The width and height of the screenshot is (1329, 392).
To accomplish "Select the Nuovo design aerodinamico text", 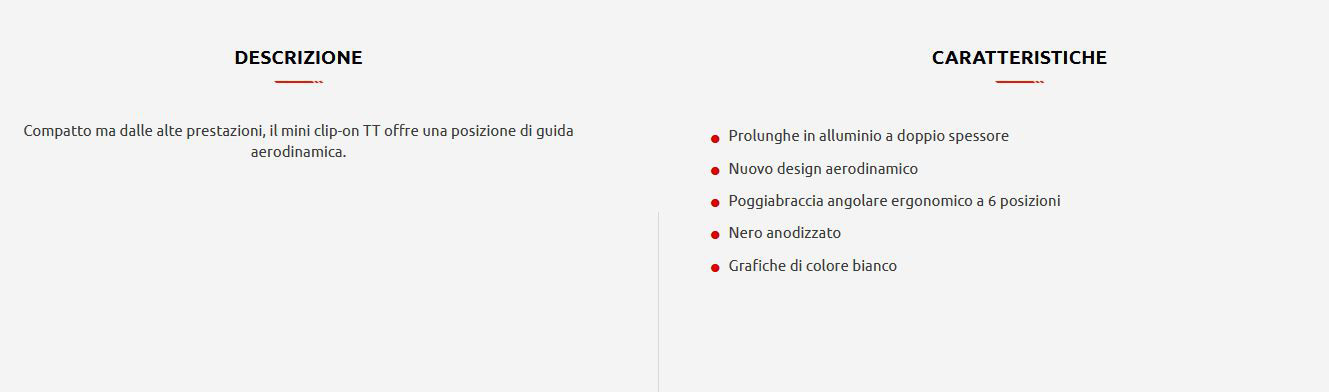I will (823, 169).
